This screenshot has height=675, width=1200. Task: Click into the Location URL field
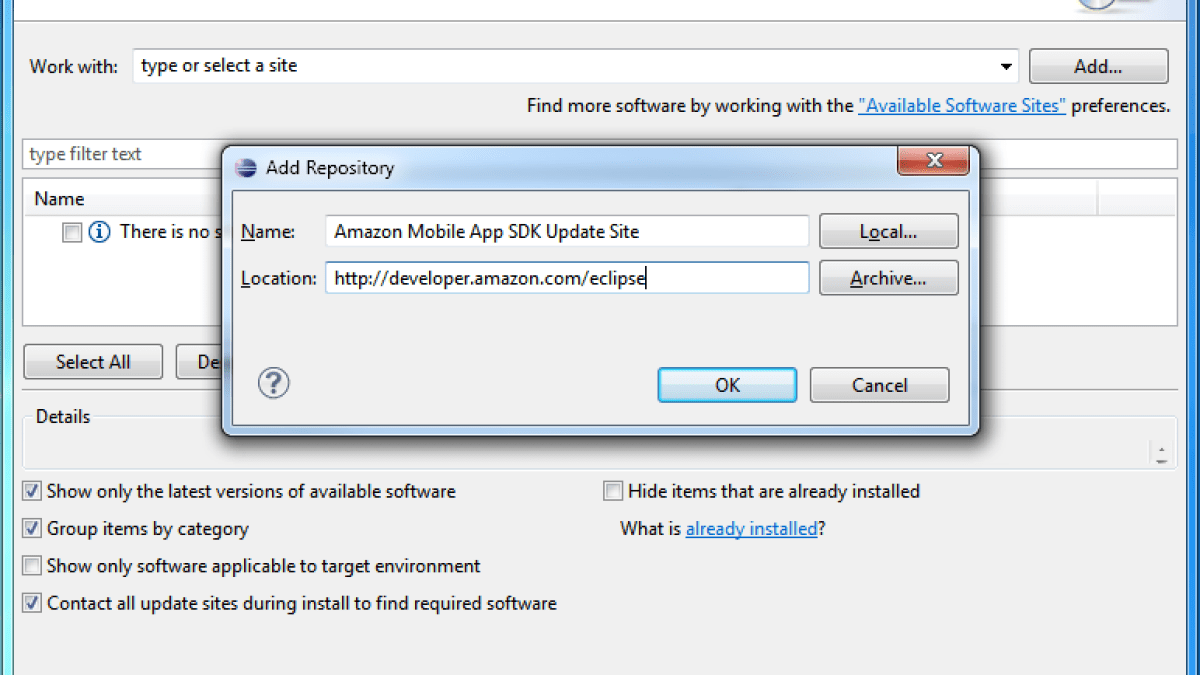tap(566, 279)
